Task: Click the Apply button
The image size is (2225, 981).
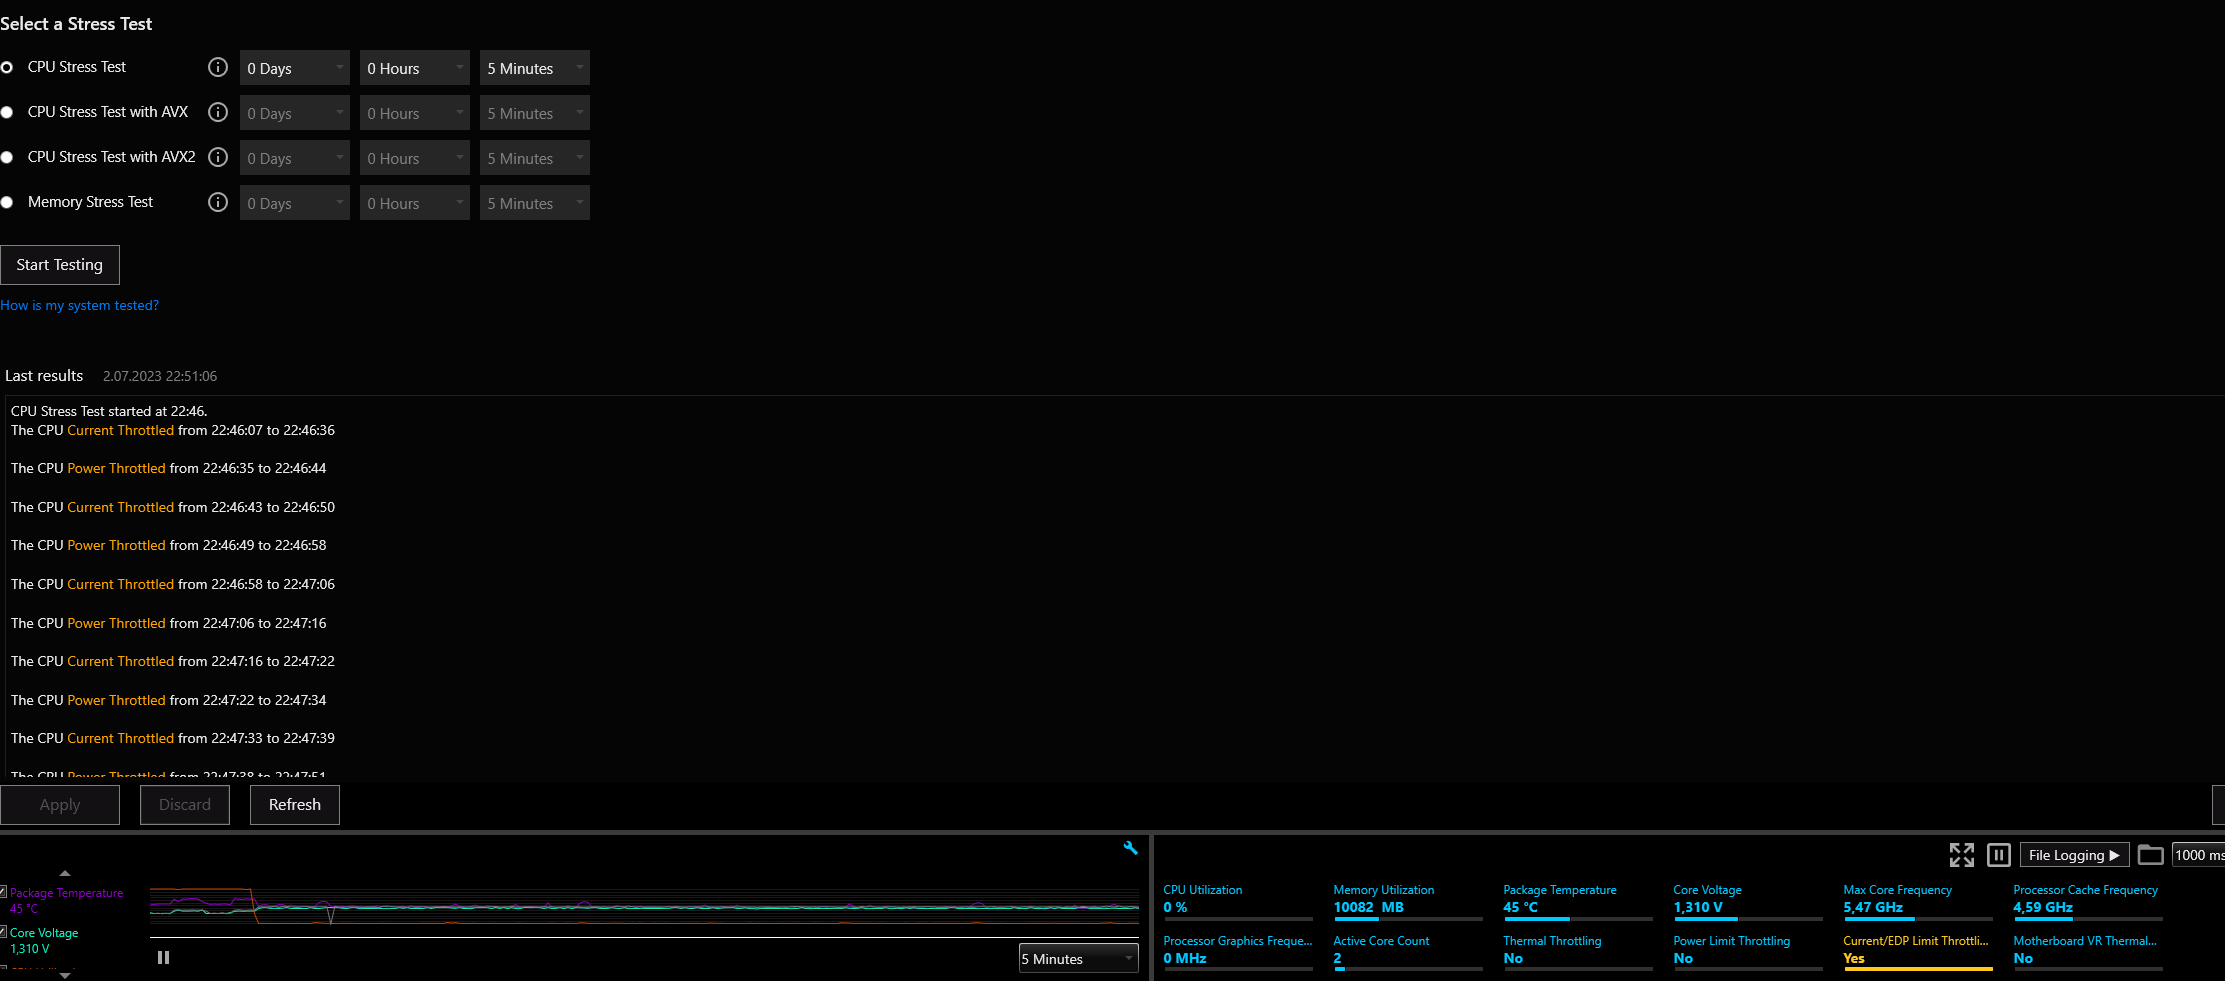Action: pos(60,805)
